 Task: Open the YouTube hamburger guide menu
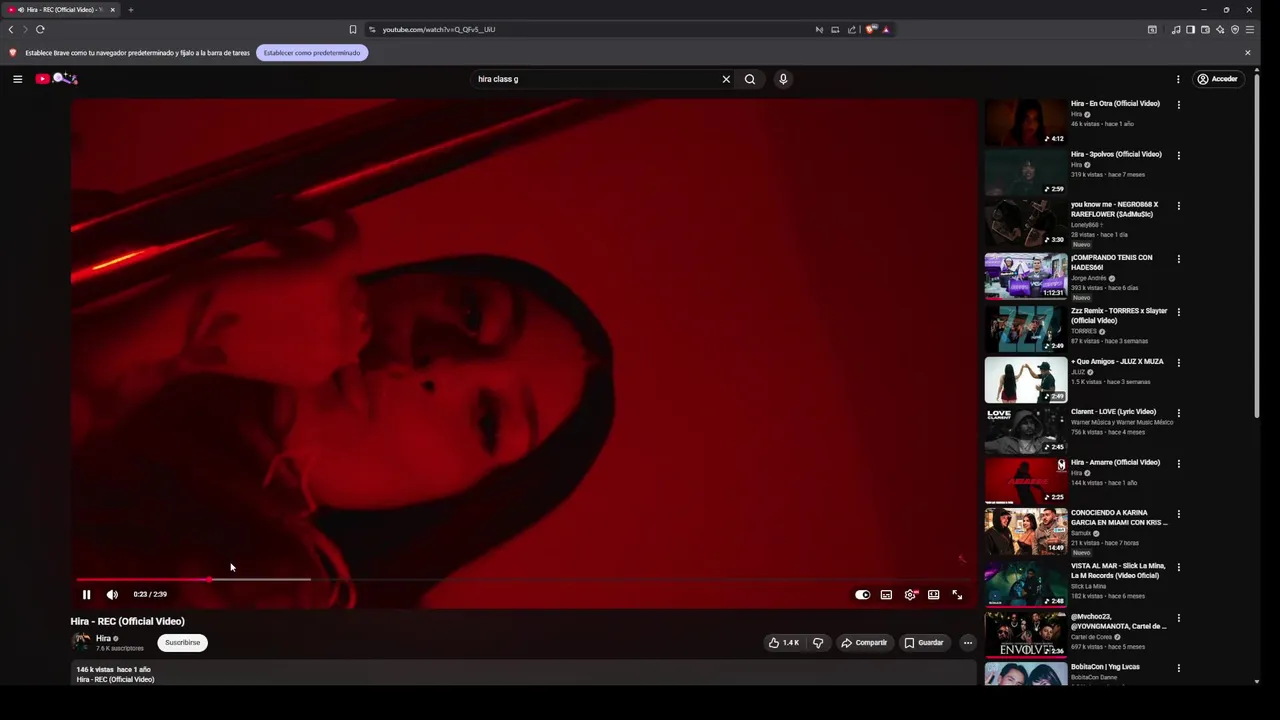17,79
